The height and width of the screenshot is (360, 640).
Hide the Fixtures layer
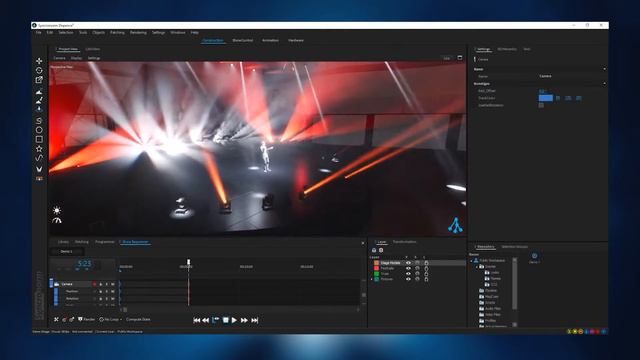tap(408, 279)
